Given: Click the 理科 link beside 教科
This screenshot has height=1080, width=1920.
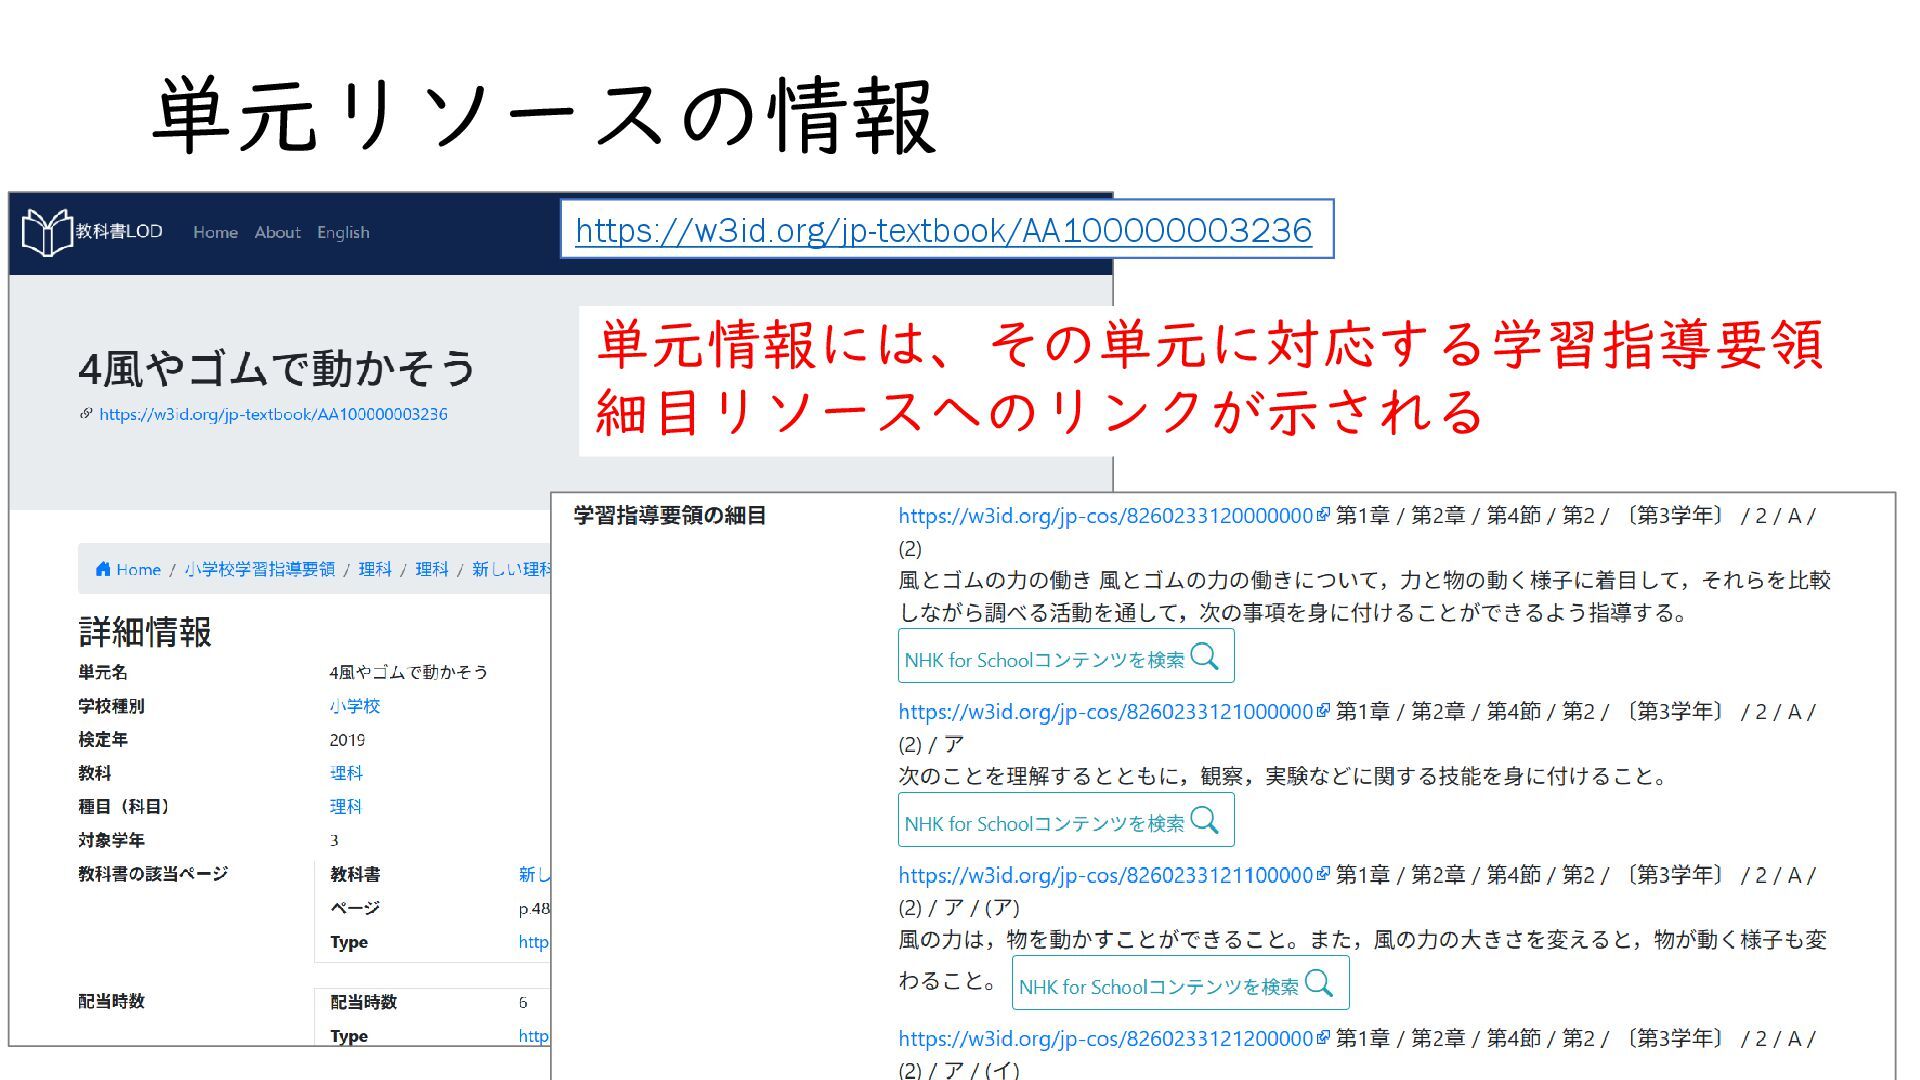Looking at the screenshot, I should [x=346, y=773].
